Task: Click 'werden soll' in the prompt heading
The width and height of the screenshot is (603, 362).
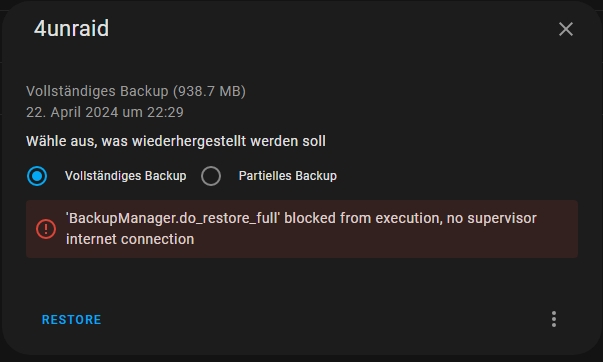Action: 288,141
